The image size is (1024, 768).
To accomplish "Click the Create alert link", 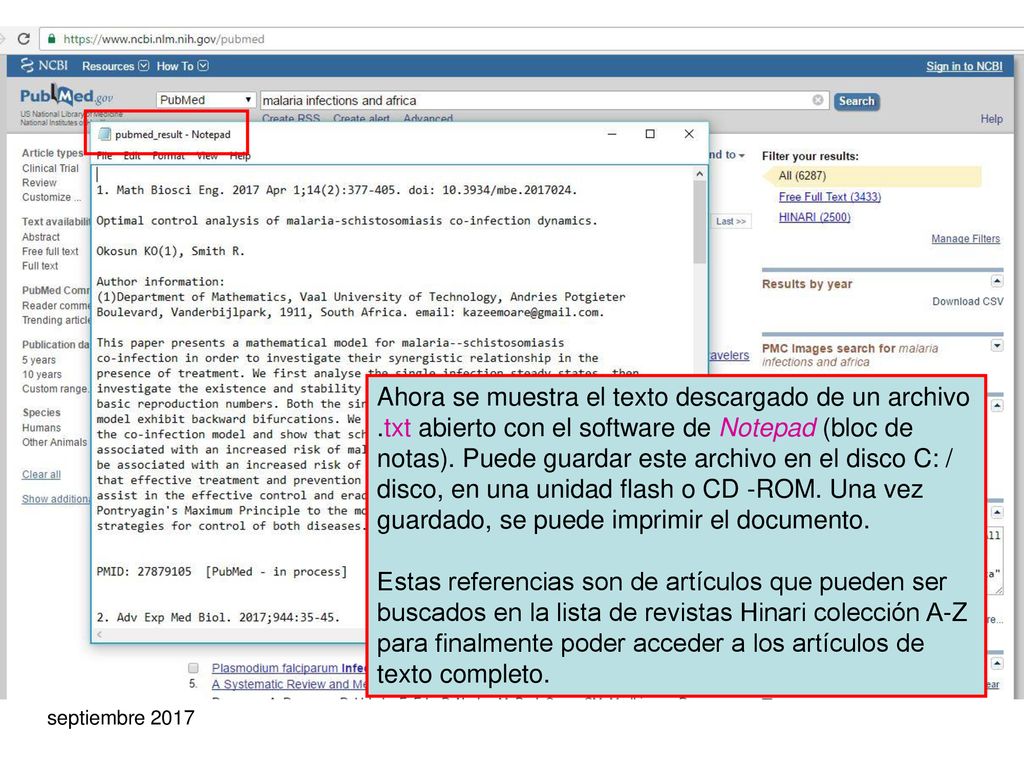I will 361,118.
